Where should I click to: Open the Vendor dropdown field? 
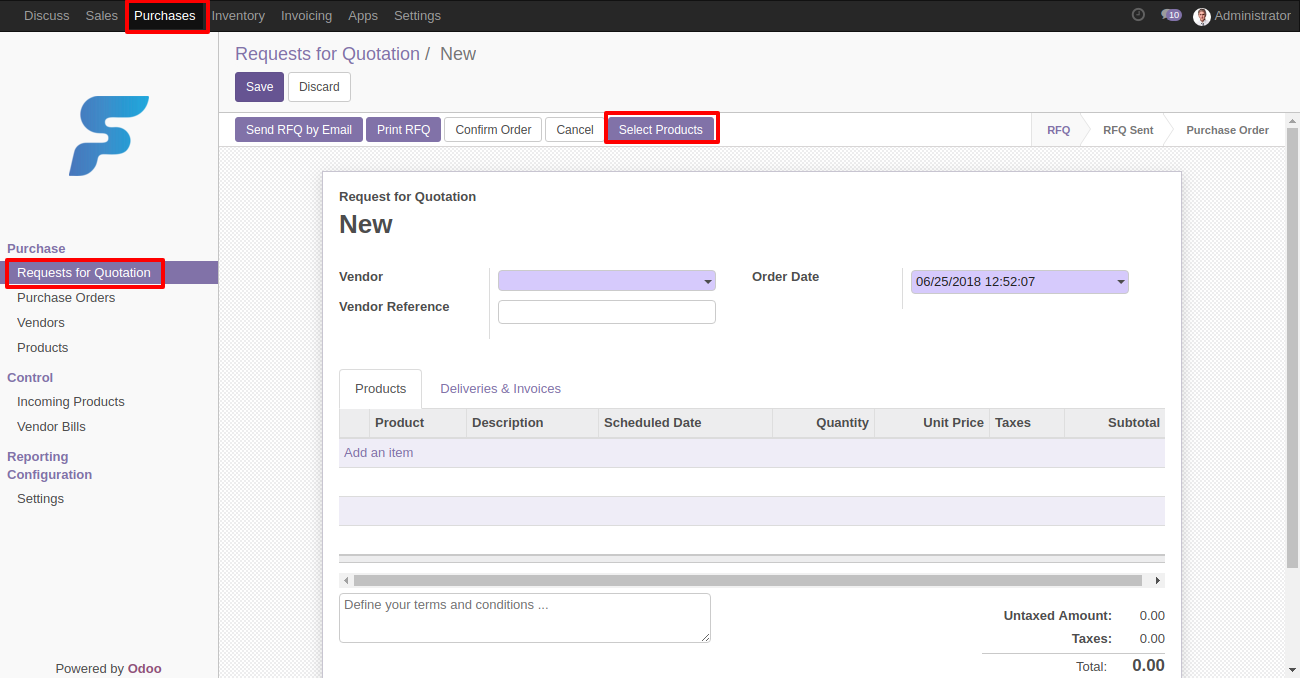coord(607,281)
